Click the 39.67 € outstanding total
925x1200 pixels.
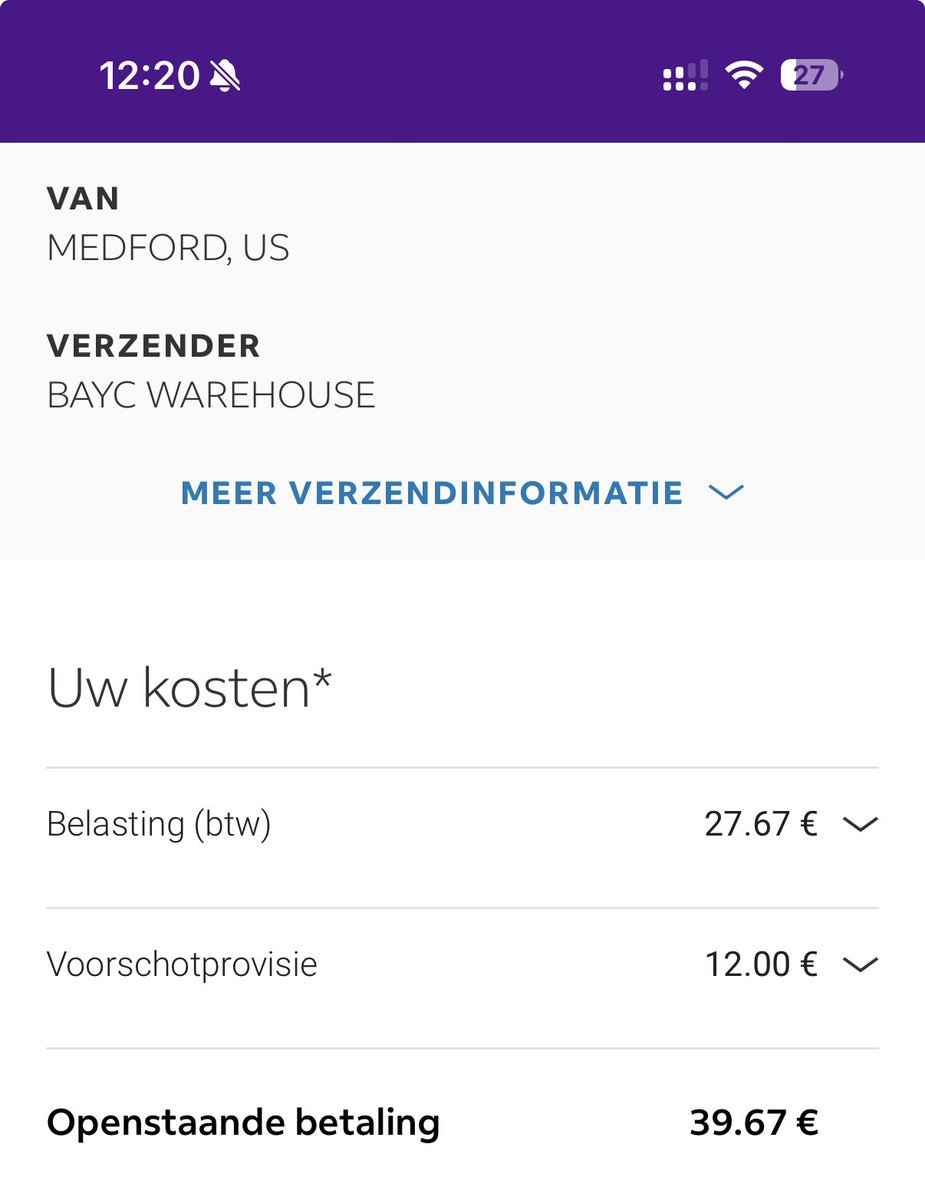coord(754,1123)
